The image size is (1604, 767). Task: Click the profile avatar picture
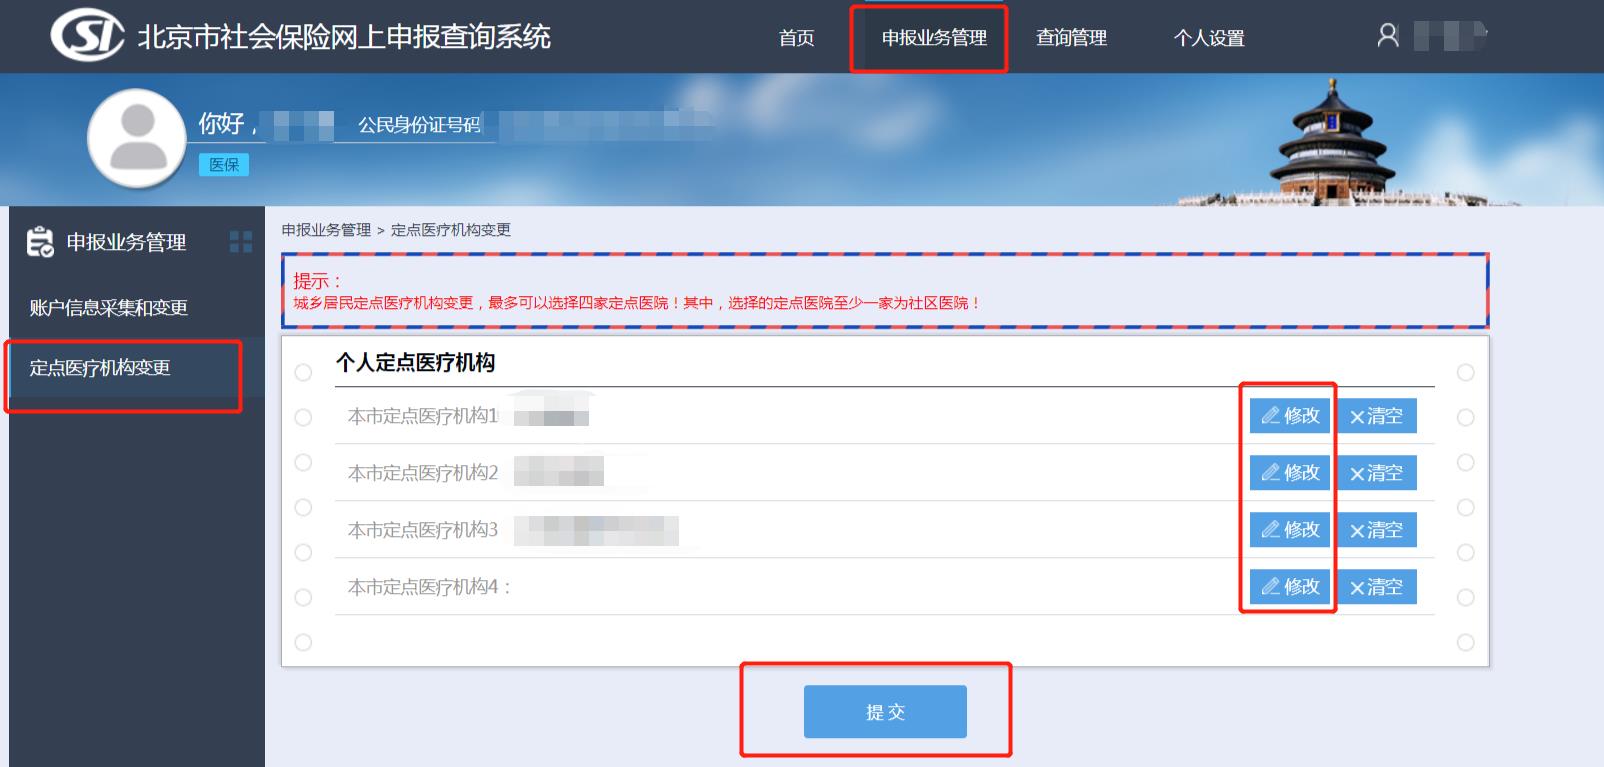click(x=137, y=138)
